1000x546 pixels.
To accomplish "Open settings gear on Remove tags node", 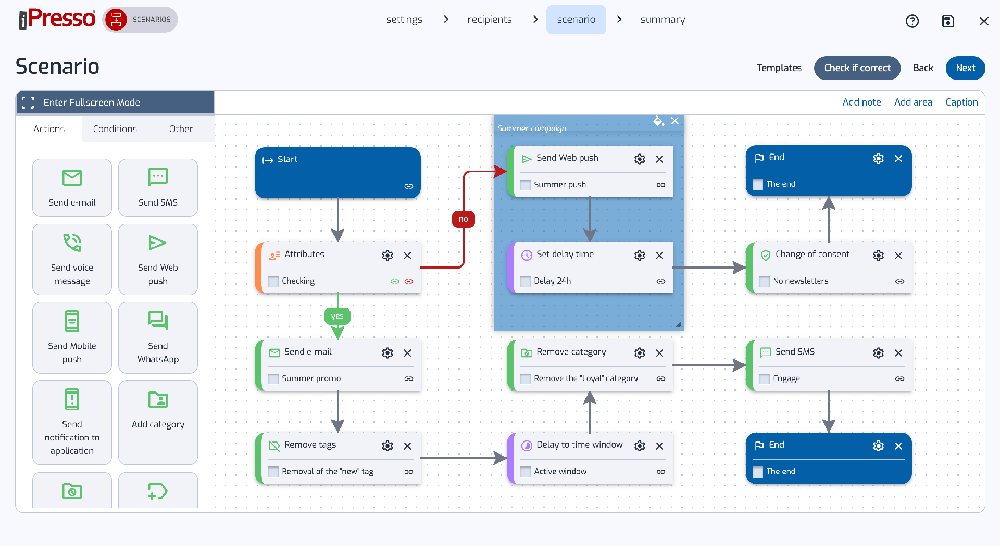I will 387,446.
